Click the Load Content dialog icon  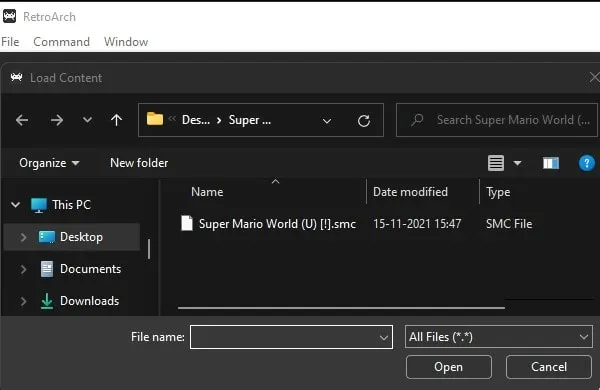click(x=16, y=78)
